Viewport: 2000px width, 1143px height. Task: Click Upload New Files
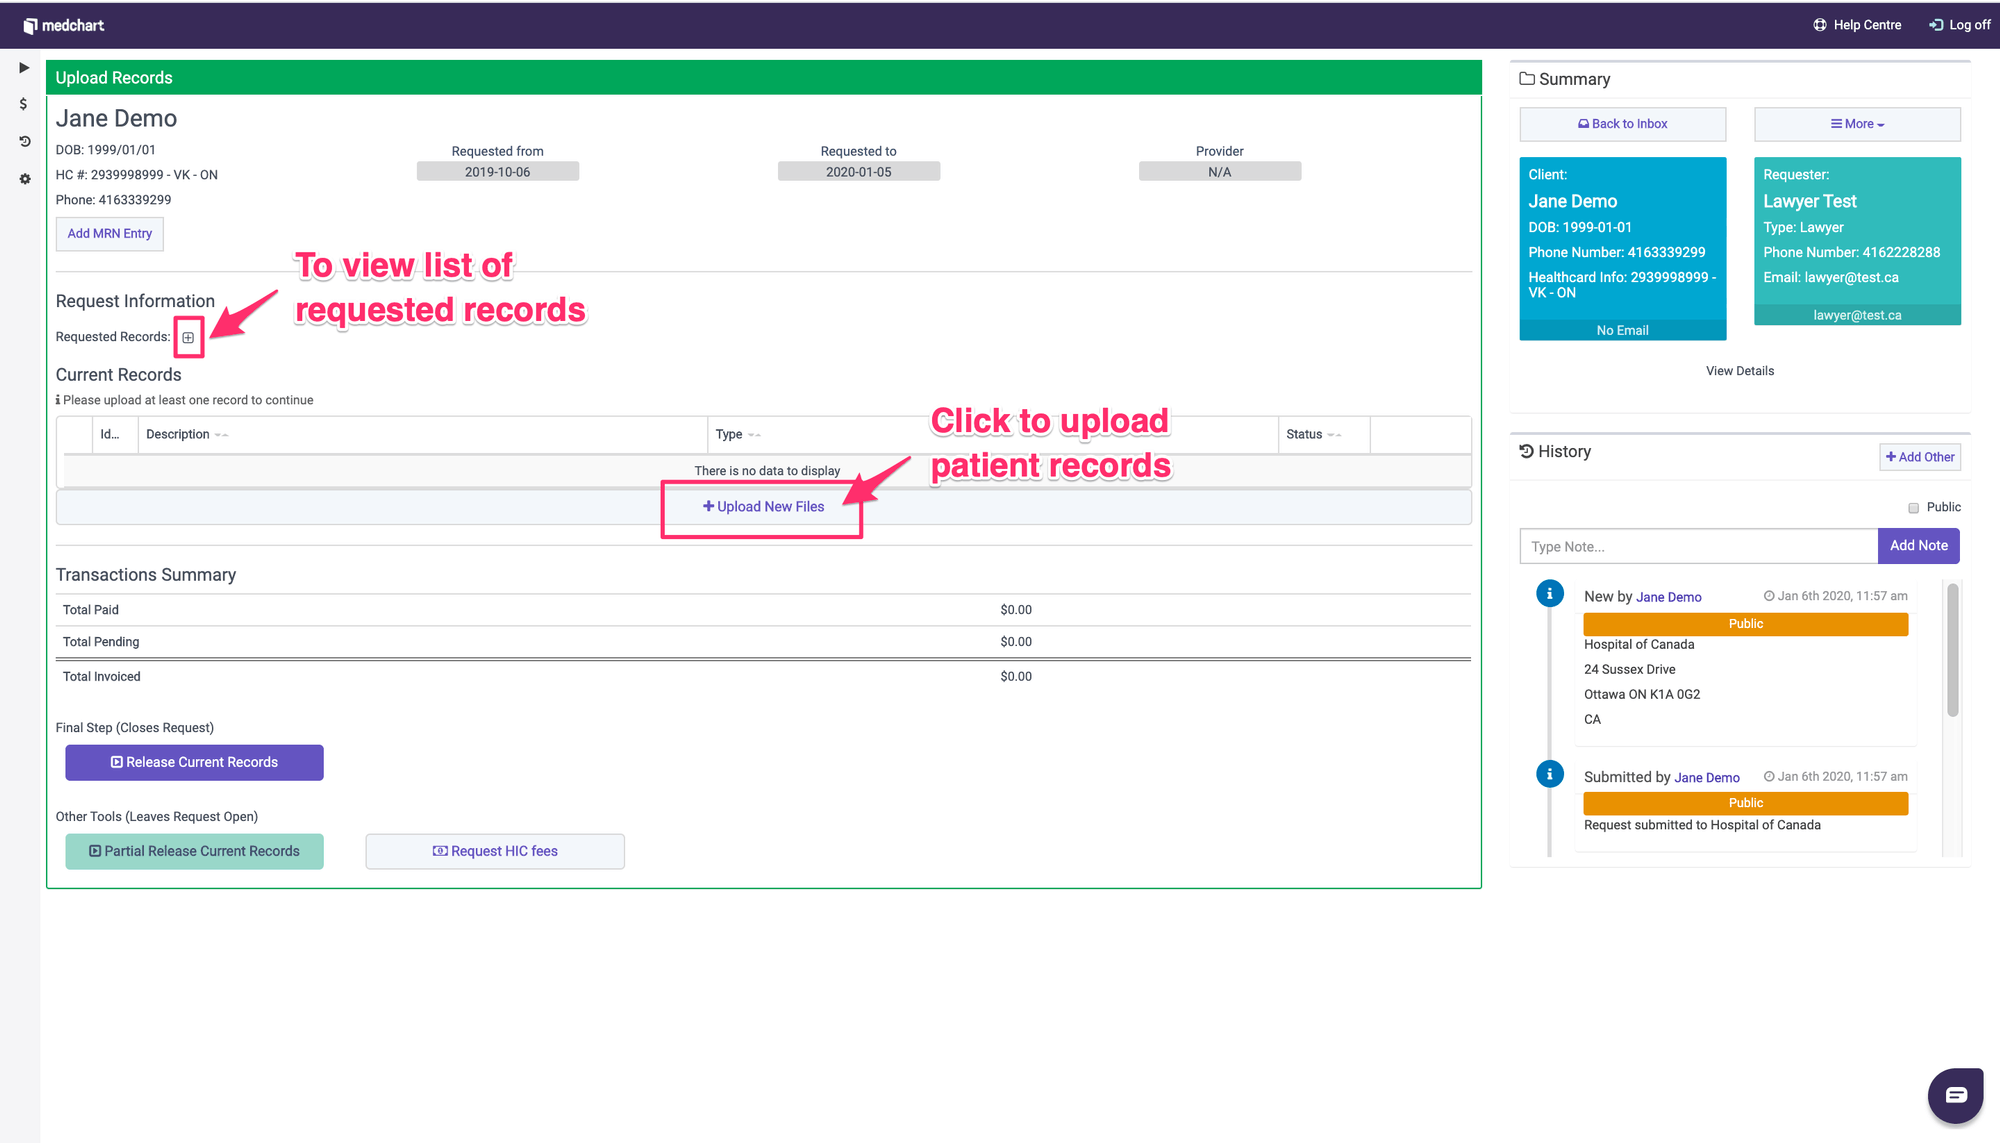click(x=763, y=507)
